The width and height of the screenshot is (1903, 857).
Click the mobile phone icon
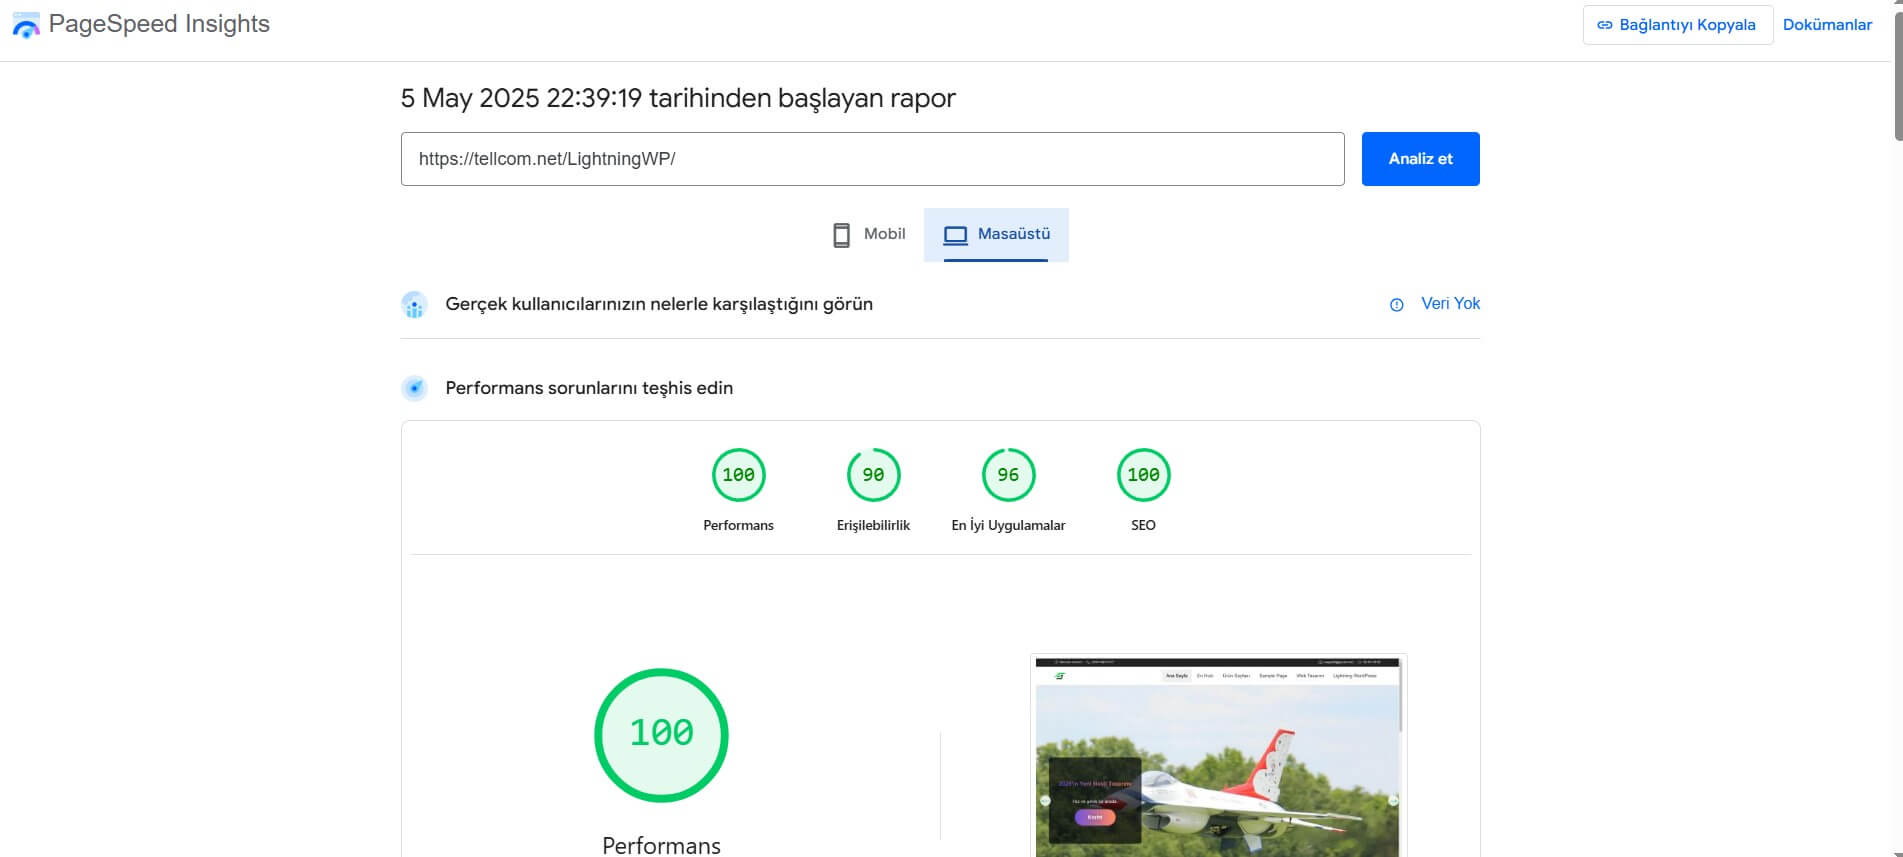pos(842,235)
